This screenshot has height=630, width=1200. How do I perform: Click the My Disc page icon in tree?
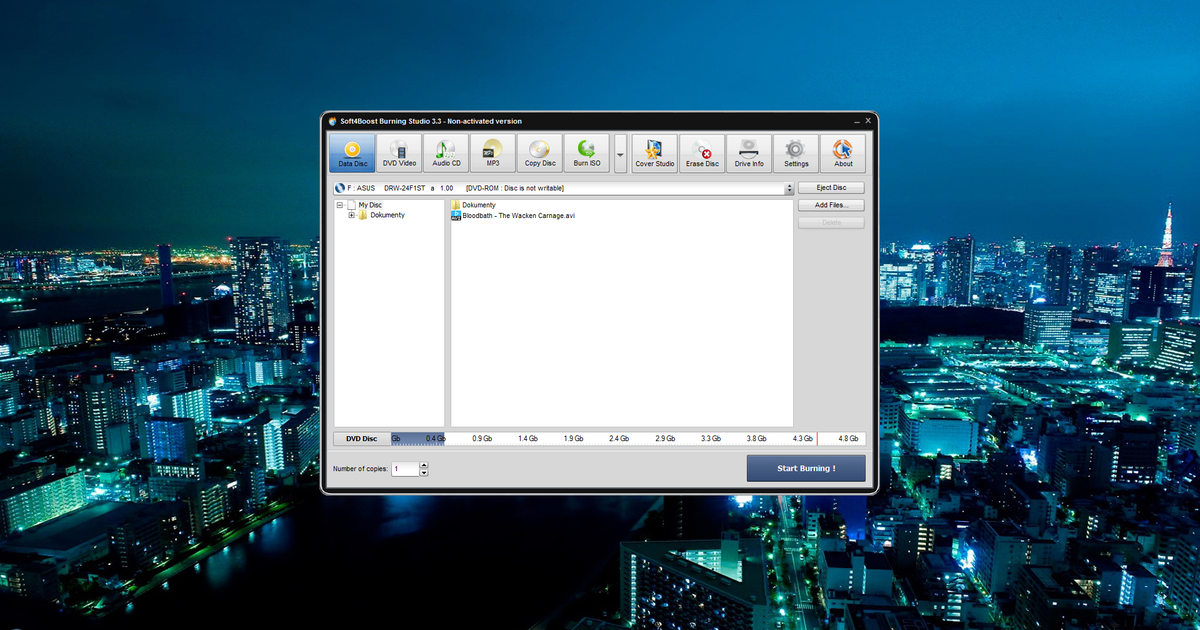click(x=351, y=205)
